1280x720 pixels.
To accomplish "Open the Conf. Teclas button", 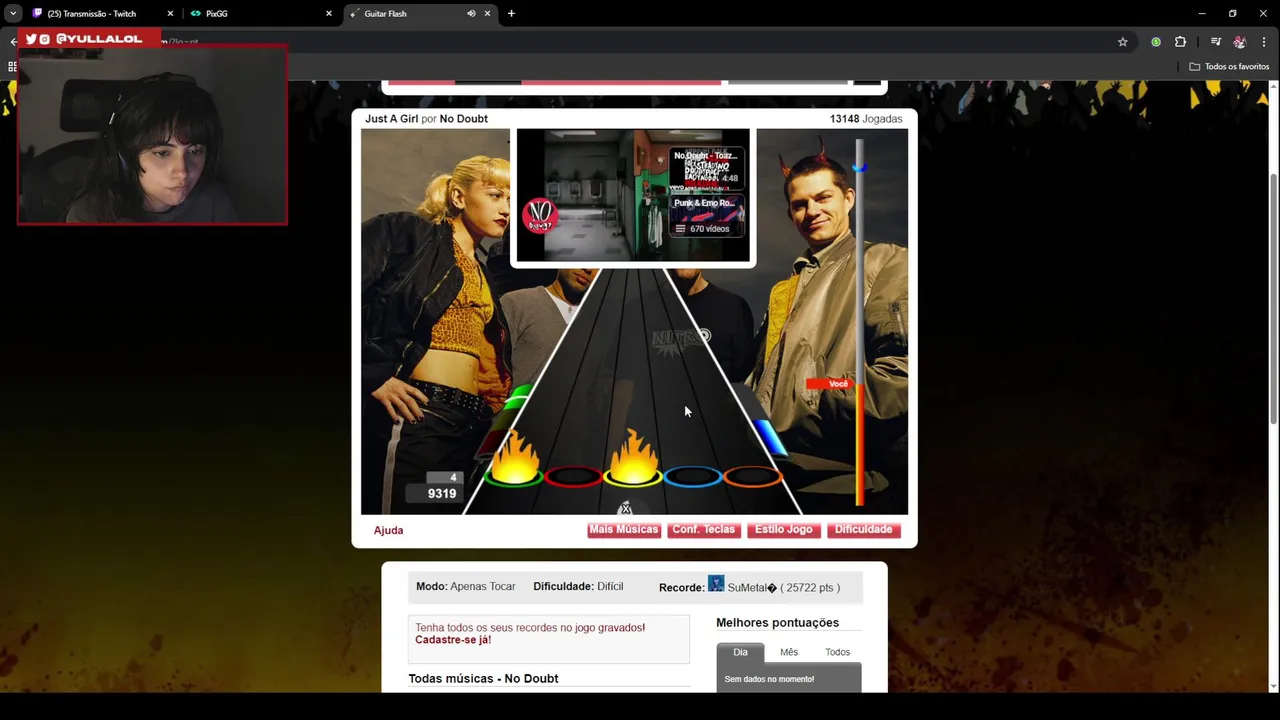I will (x=703, y=530).
